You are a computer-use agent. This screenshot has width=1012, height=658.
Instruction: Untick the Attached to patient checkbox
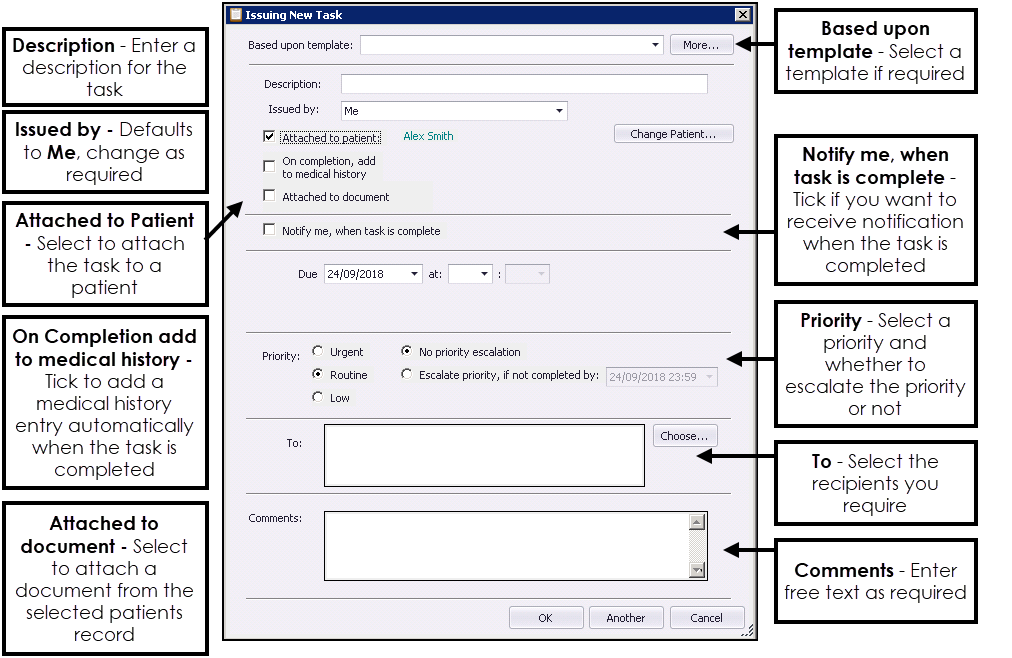click(x=269, y=137)
